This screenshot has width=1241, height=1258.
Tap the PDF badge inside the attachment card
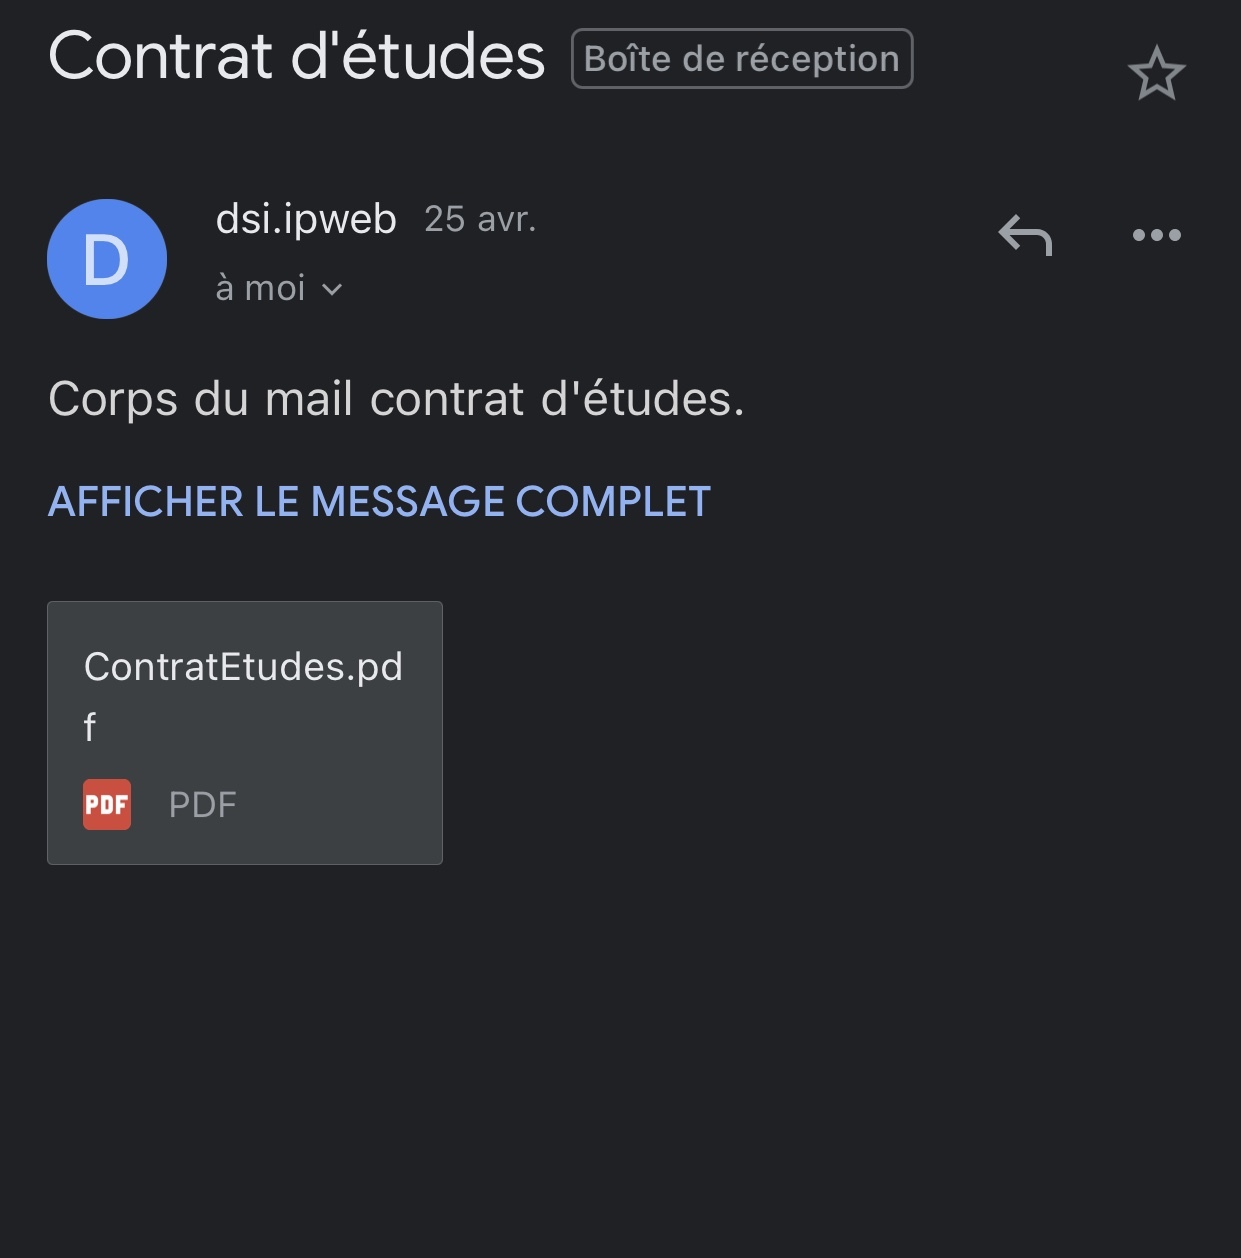105,803
